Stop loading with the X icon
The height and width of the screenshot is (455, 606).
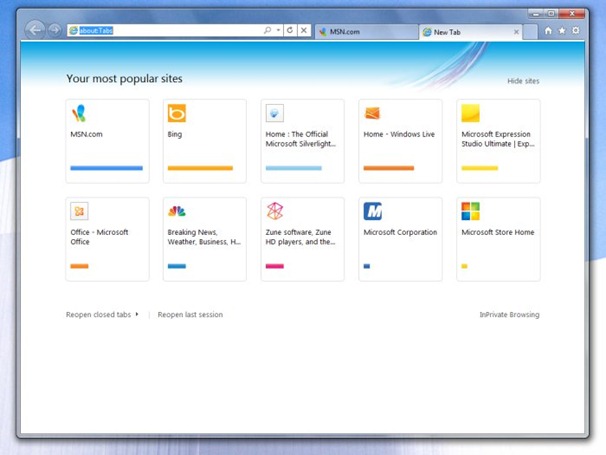[x=304, y=30]
